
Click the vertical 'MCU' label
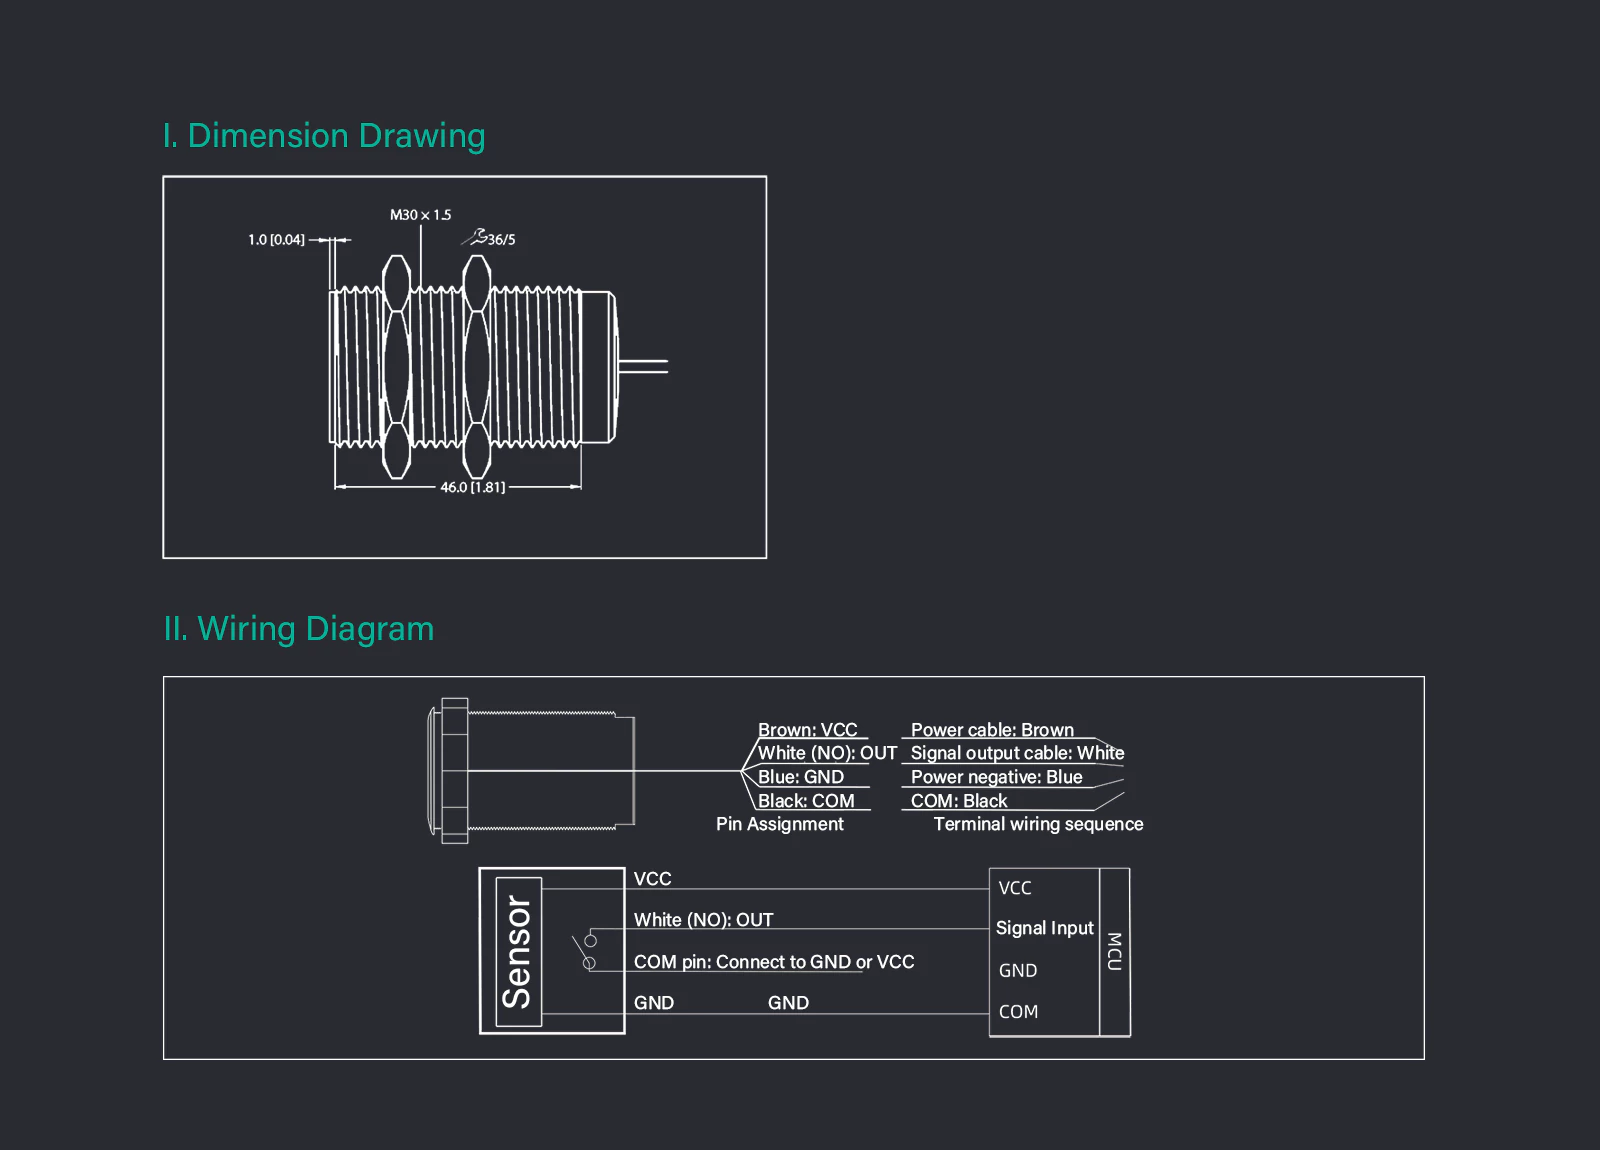point(1114,951)
